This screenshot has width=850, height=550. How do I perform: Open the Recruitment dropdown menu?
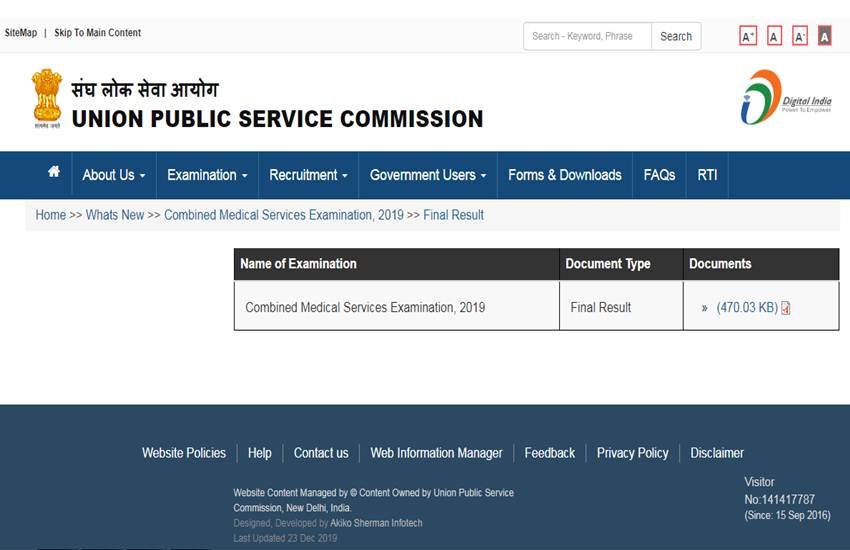click(308, 175)
